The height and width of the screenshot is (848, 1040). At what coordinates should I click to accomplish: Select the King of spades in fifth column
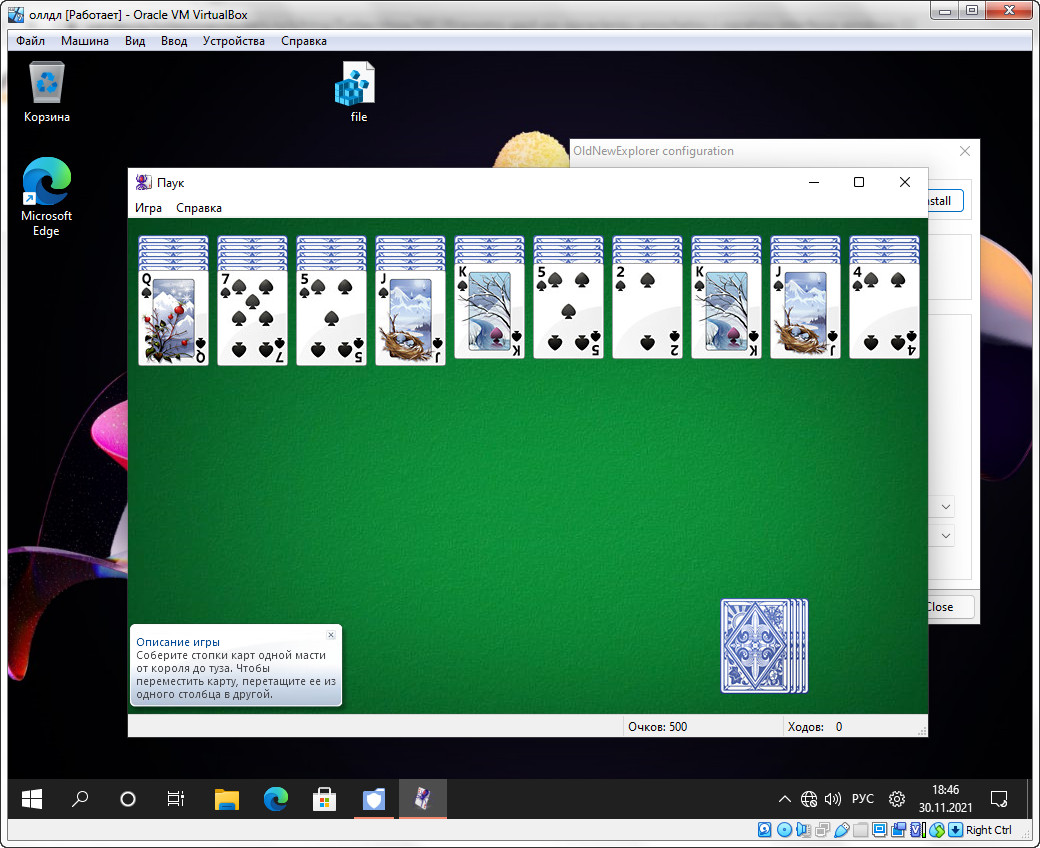pos(489,311)
